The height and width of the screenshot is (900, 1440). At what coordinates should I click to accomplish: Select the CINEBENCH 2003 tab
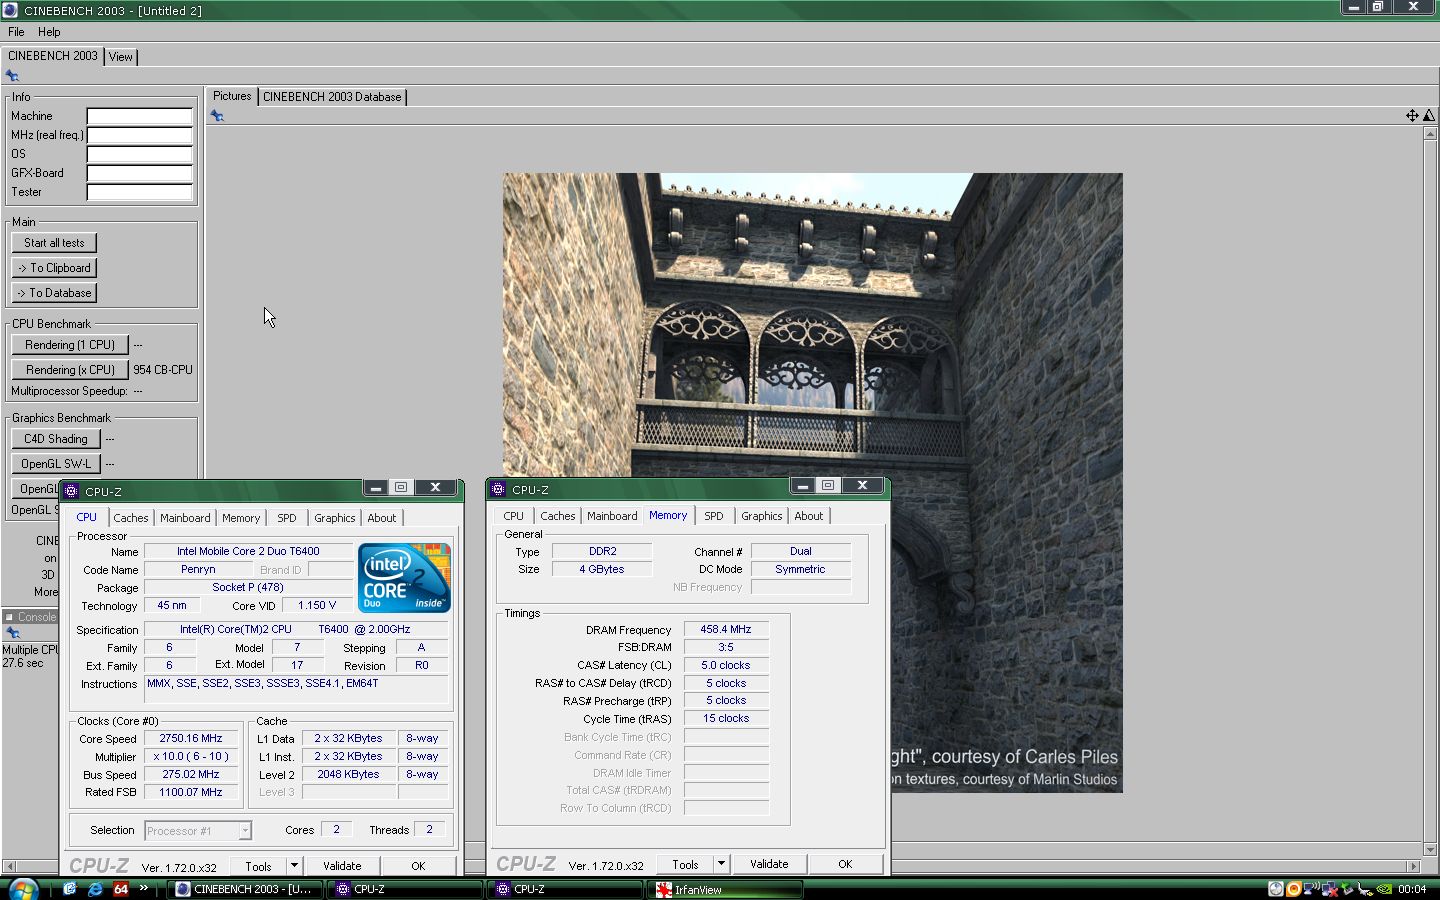pos(53,56)
